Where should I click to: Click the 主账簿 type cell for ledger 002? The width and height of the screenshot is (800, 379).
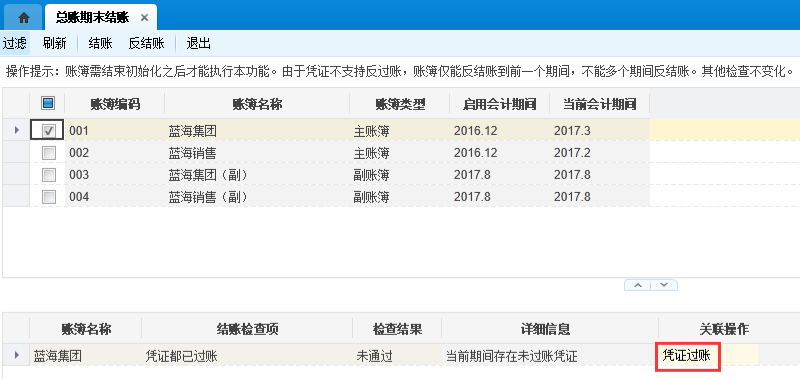coord(399,153)
